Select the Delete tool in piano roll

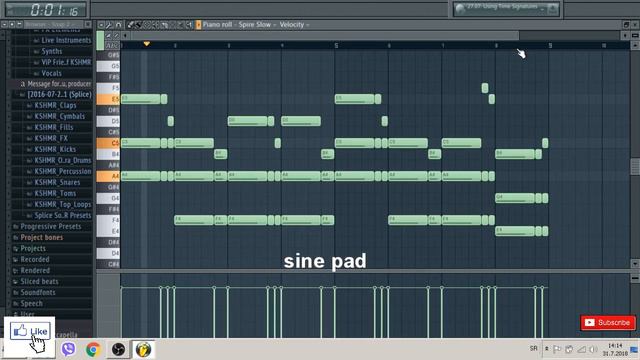click(x=147, y=25)
